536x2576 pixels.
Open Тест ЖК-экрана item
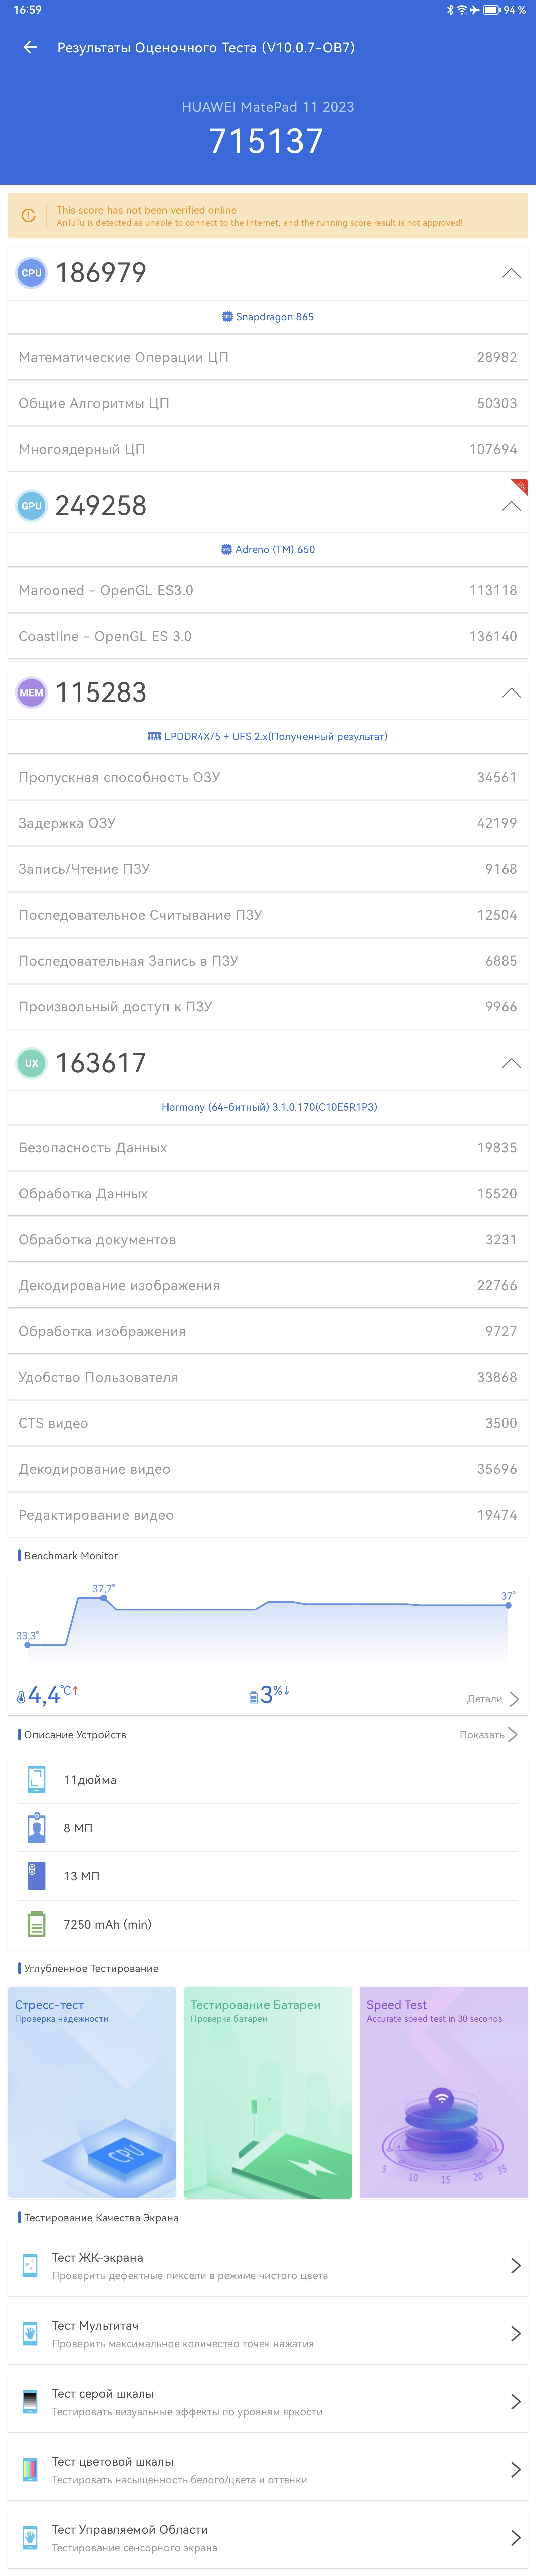[x=268, y=2266]
